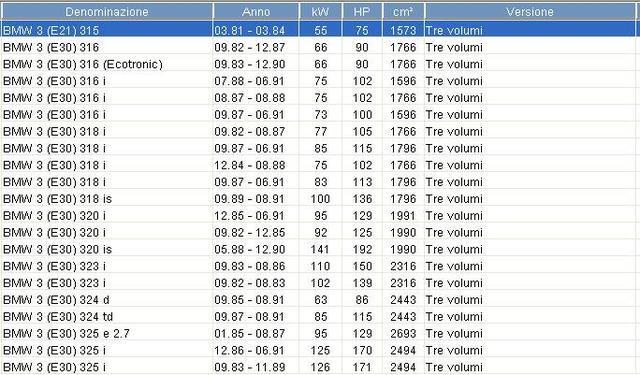Click the HP column header

tap(362, 12)
